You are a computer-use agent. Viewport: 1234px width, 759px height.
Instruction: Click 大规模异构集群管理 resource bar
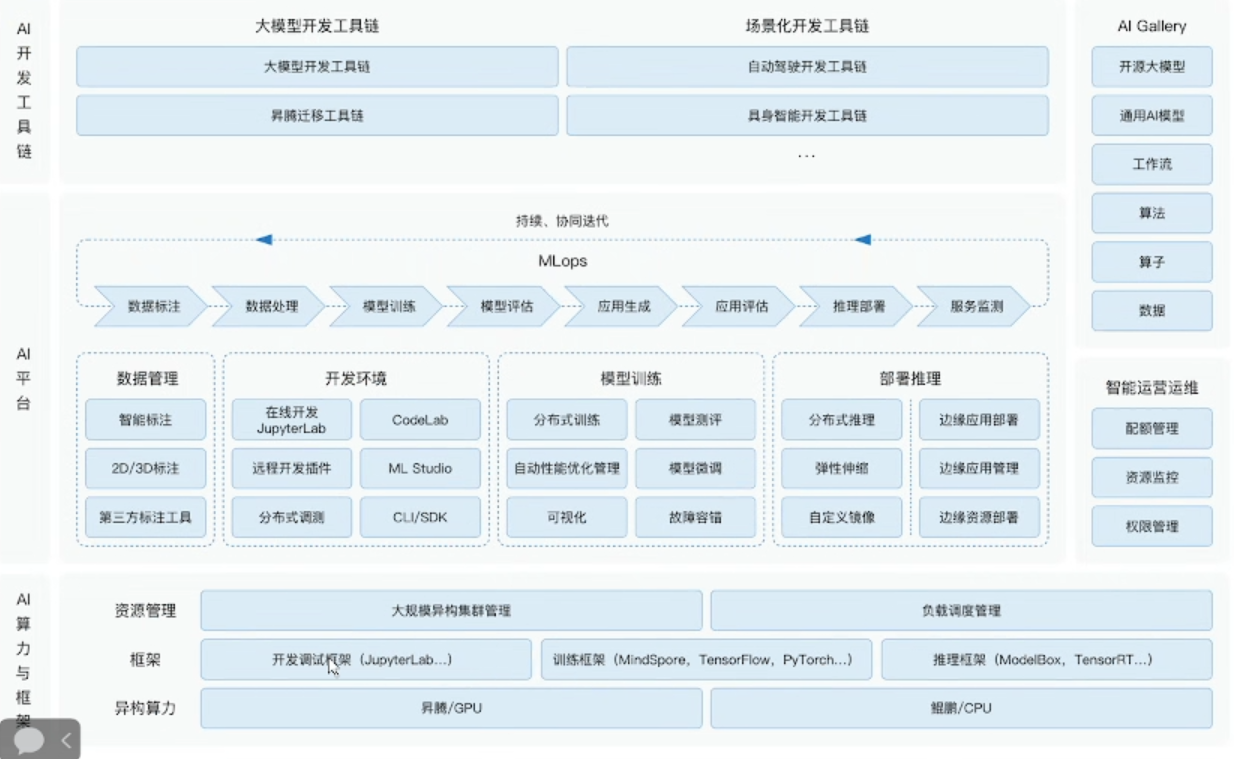pyautogui.click(x=451, y=610)
